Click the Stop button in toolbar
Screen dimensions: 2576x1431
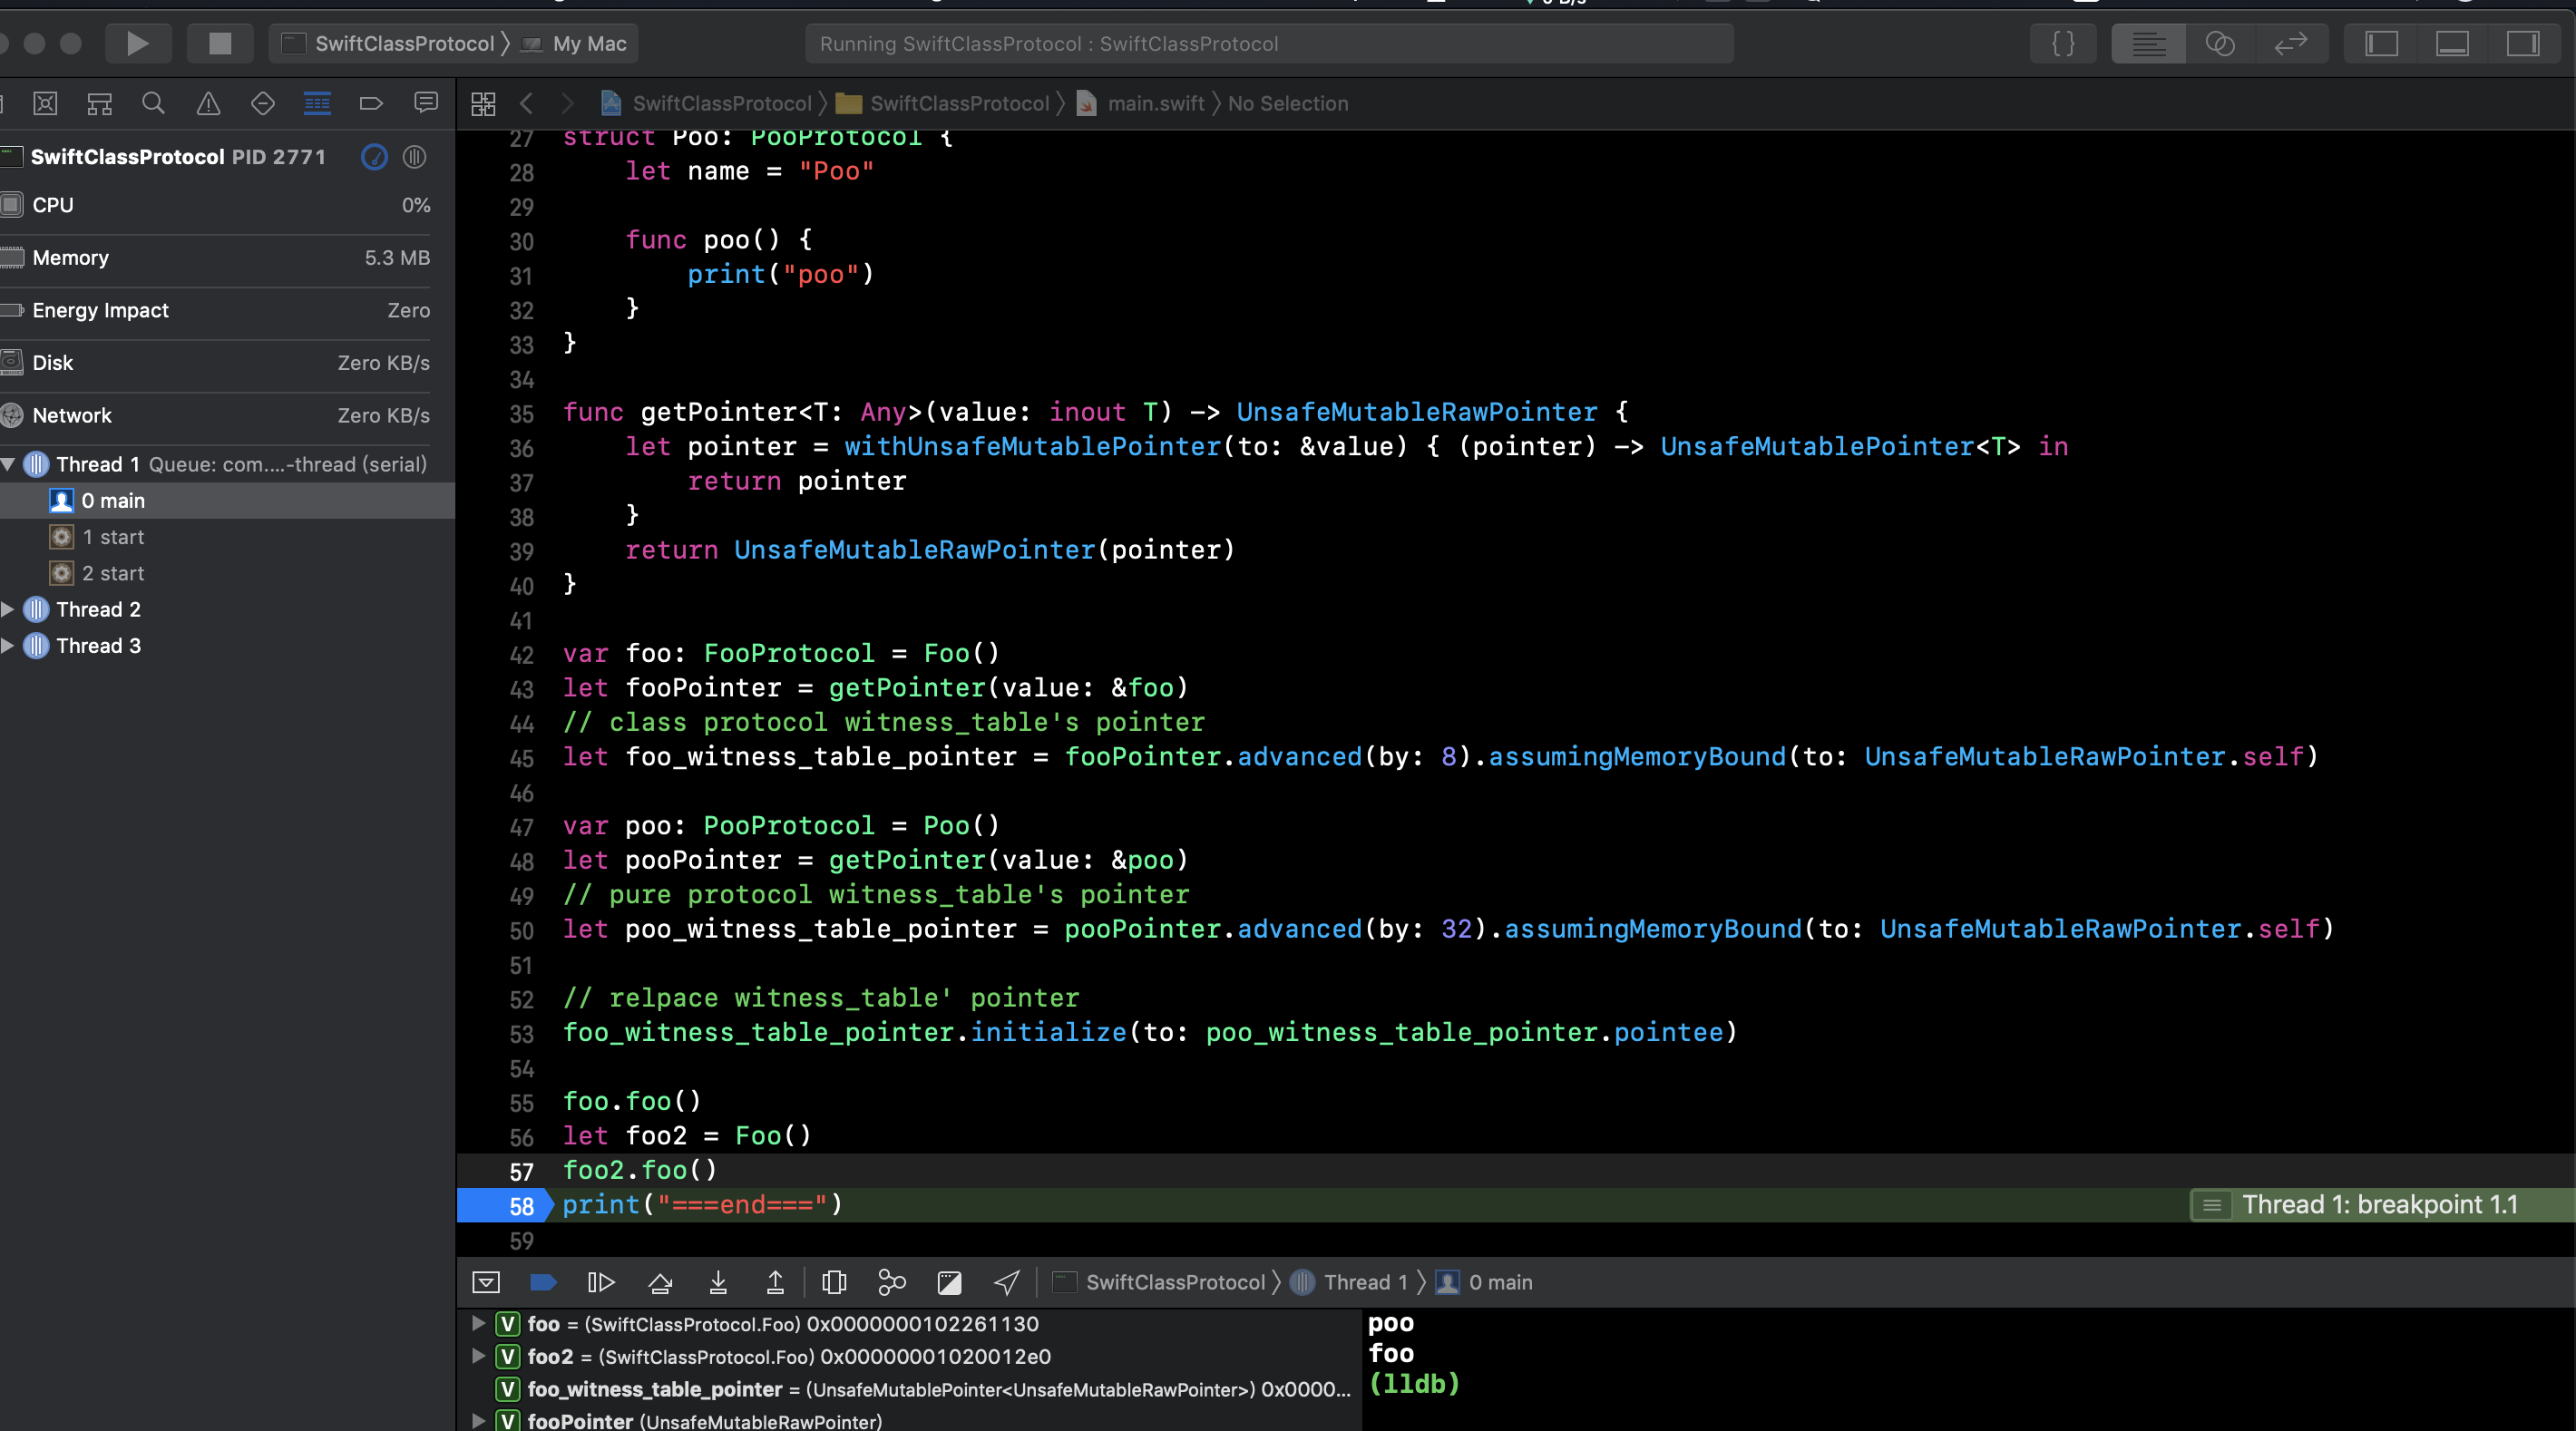pos(219,43)
